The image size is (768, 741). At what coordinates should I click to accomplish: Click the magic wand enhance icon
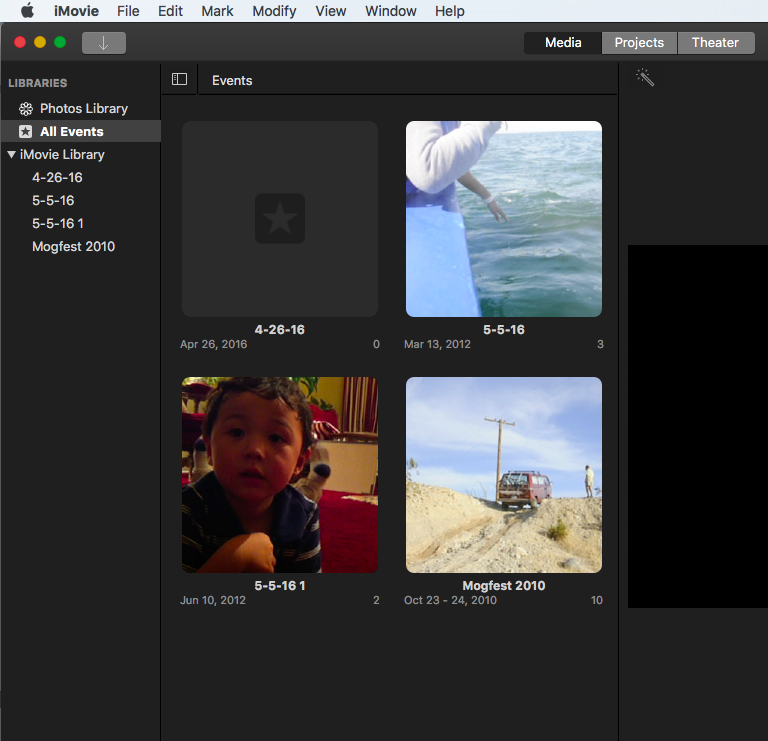[645, 77]
